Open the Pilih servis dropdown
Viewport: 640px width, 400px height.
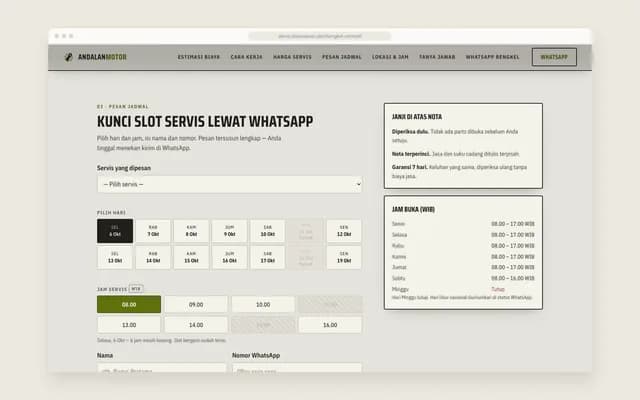[229, 184]
